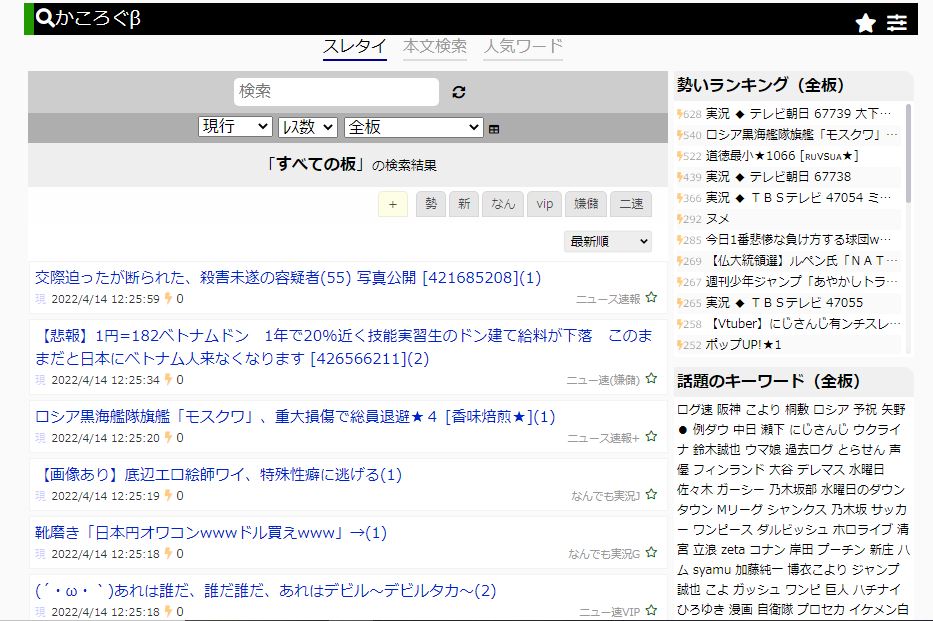Open thread あれは誰だ、誰だ誰だ
933x621 pixels.
pos(265,591)
